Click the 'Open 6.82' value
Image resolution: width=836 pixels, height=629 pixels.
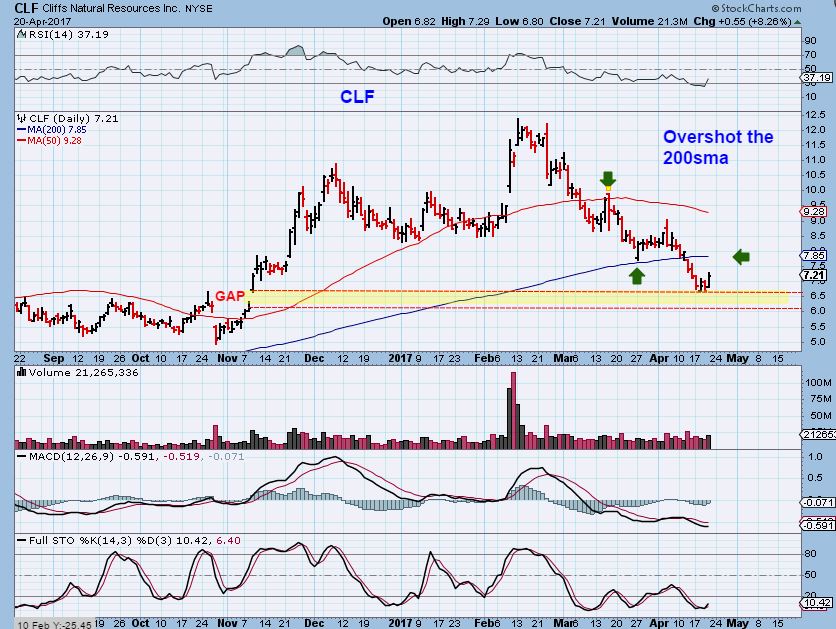(x=409, y=22)
